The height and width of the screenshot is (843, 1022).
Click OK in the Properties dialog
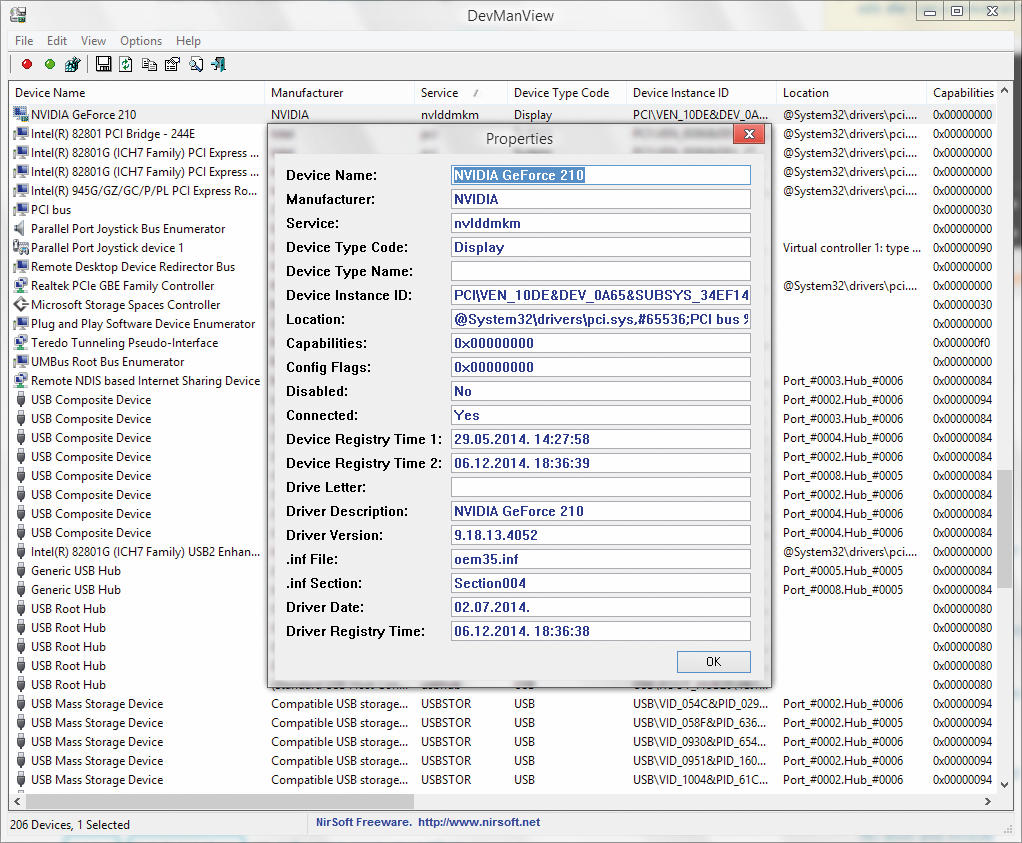(714, 661)
